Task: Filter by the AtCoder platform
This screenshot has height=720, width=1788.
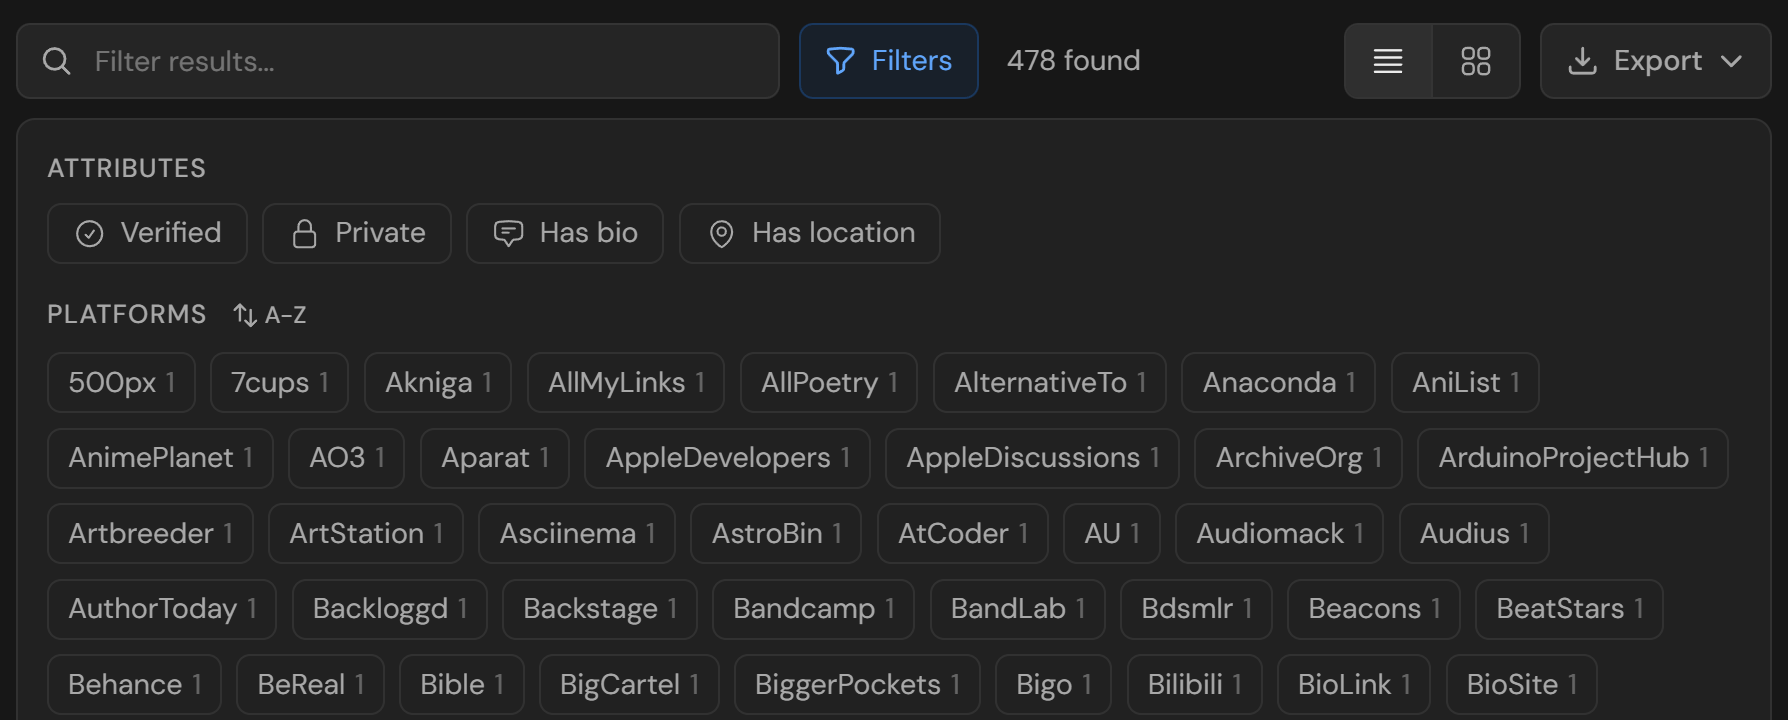Action: (x=963, y=533)
